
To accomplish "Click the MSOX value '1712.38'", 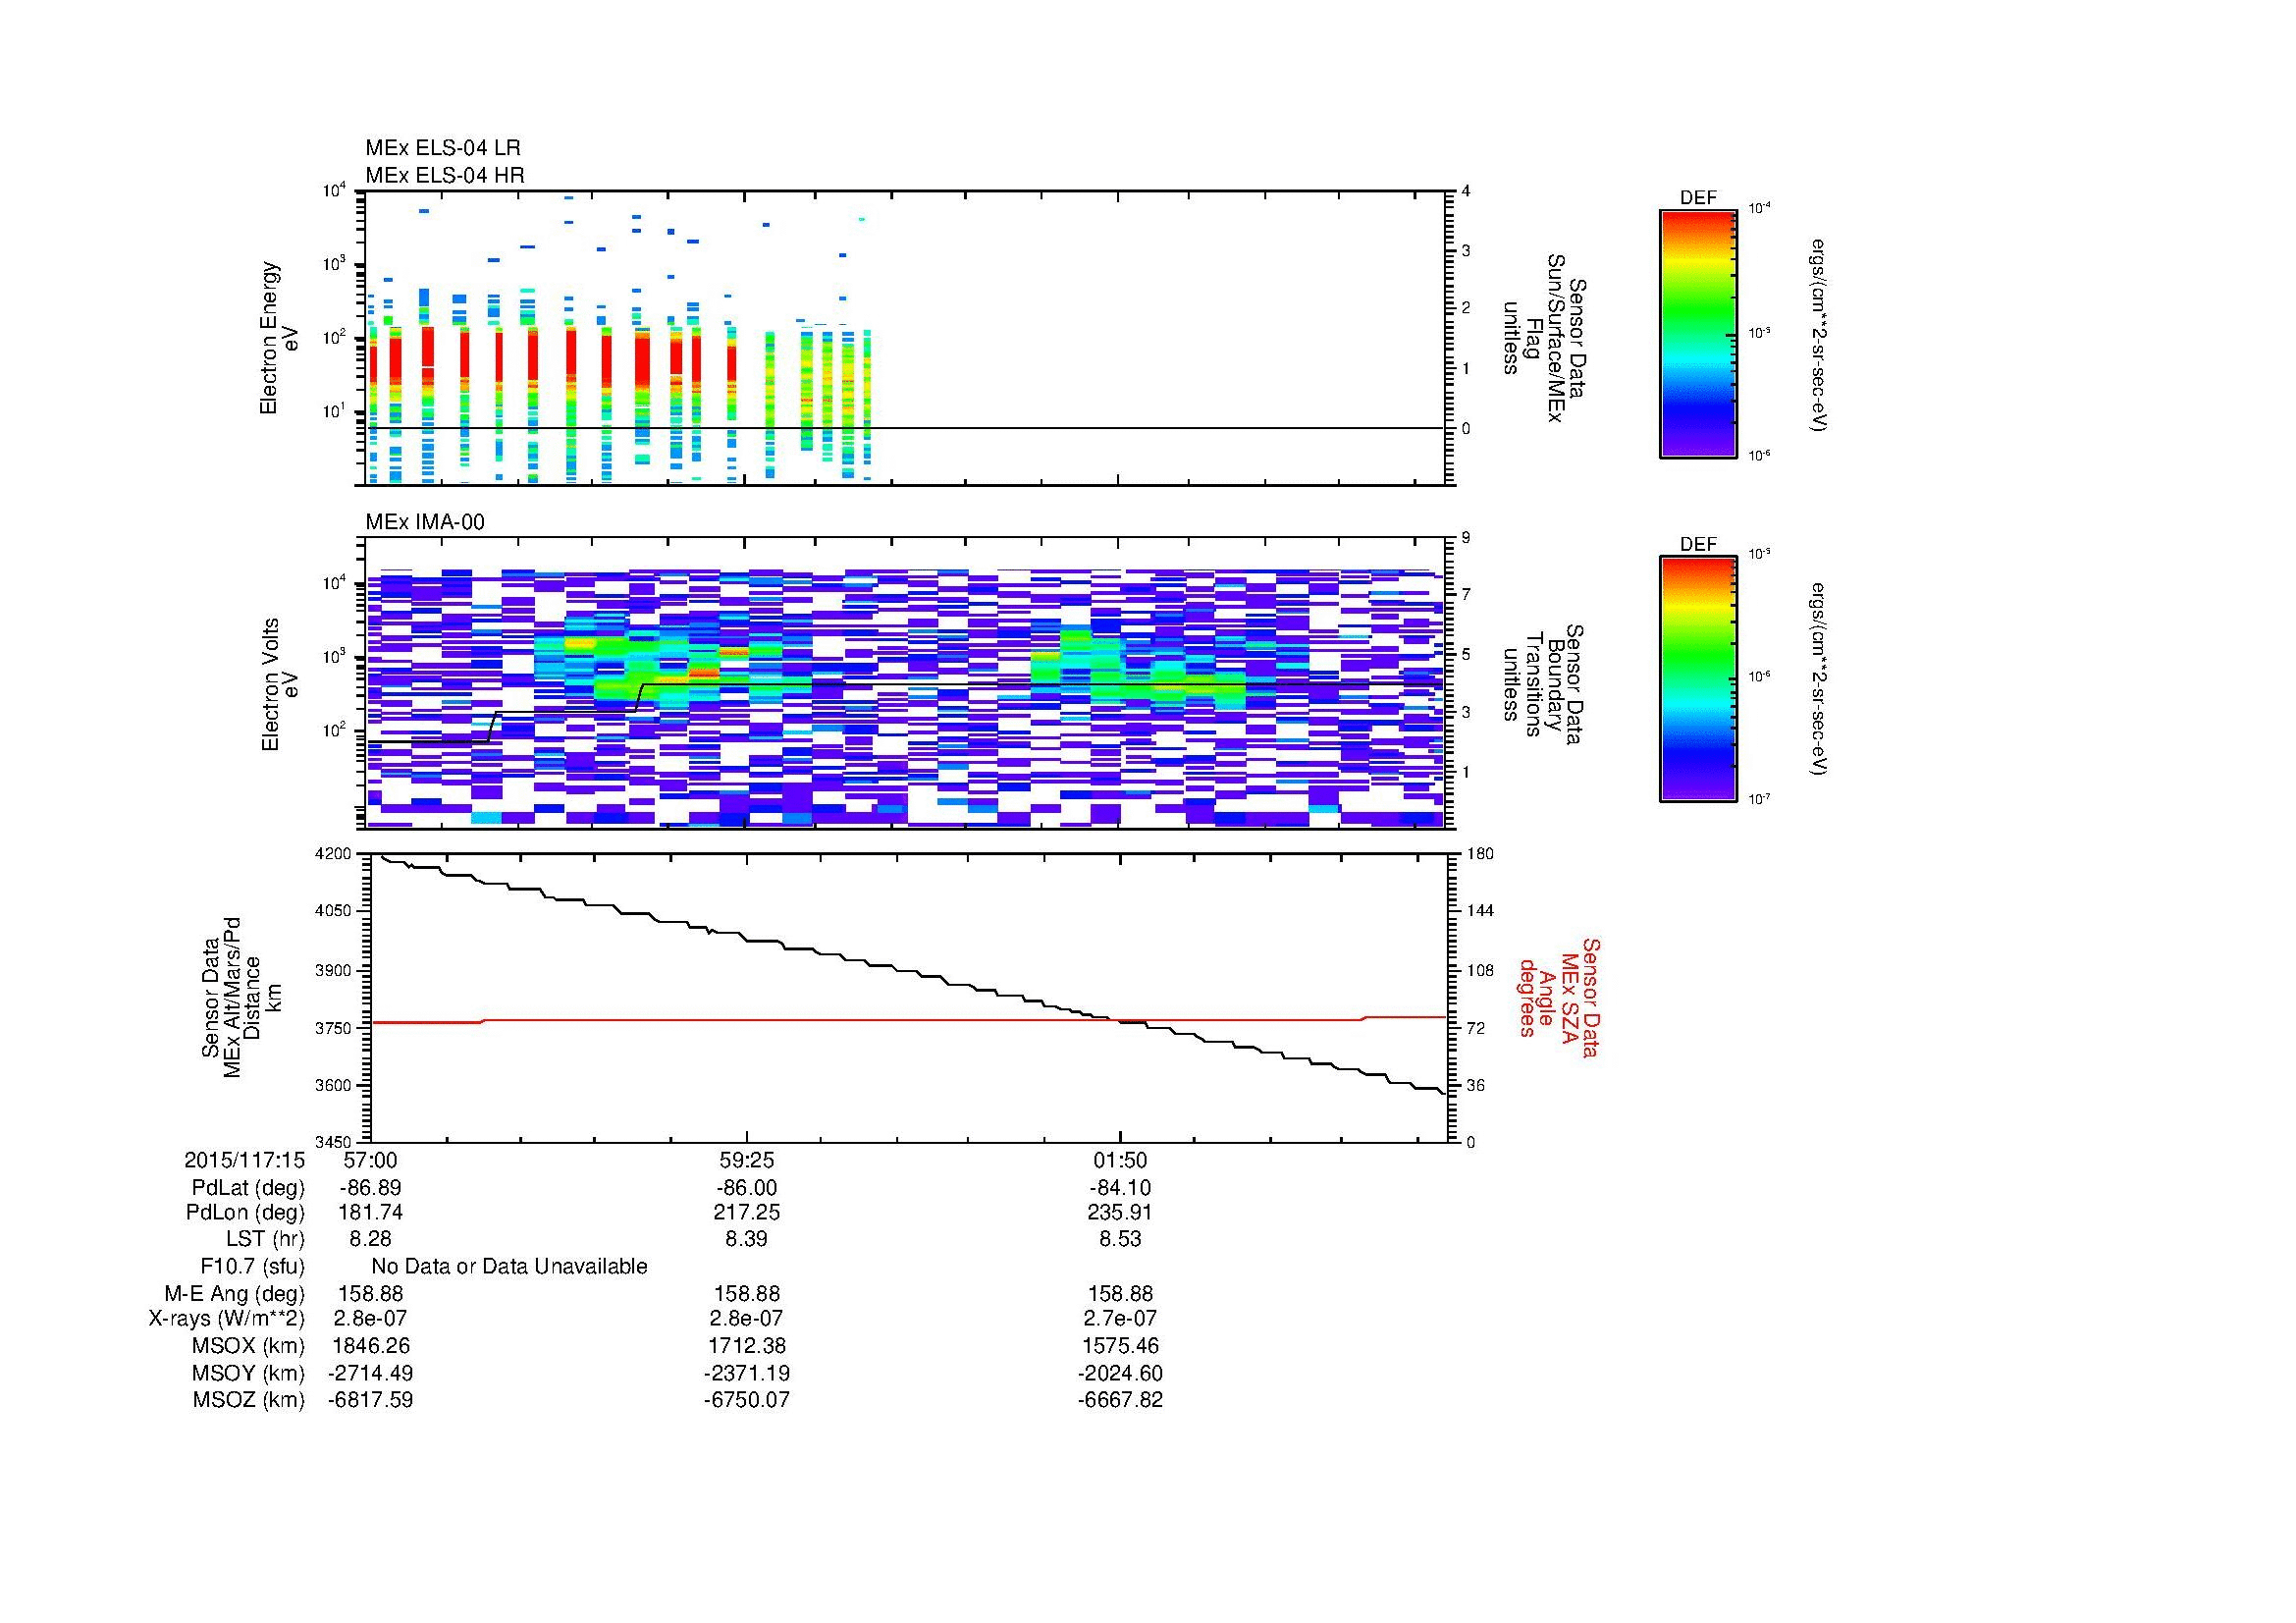I will click(x=746, y=1346).
